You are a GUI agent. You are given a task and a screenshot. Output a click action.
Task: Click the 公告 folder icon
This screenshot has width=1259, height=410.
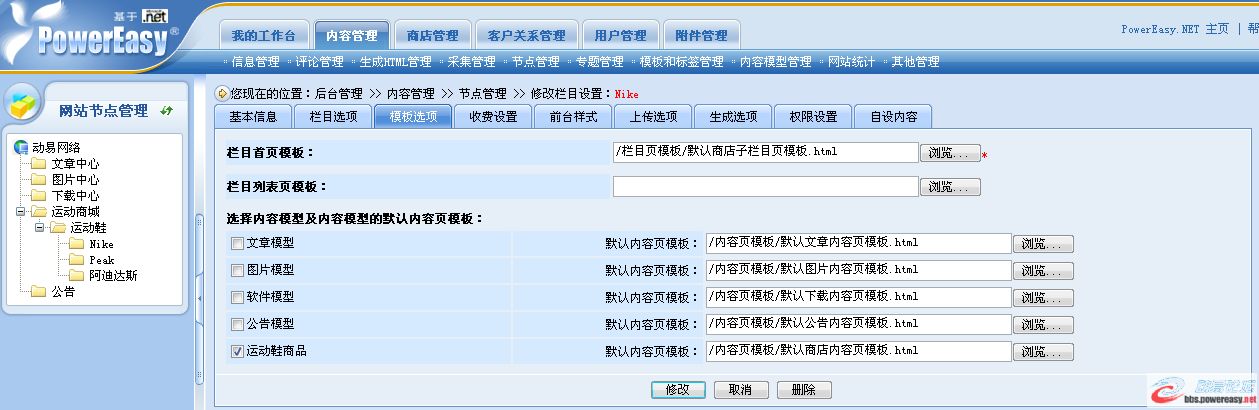pos(39,292)
